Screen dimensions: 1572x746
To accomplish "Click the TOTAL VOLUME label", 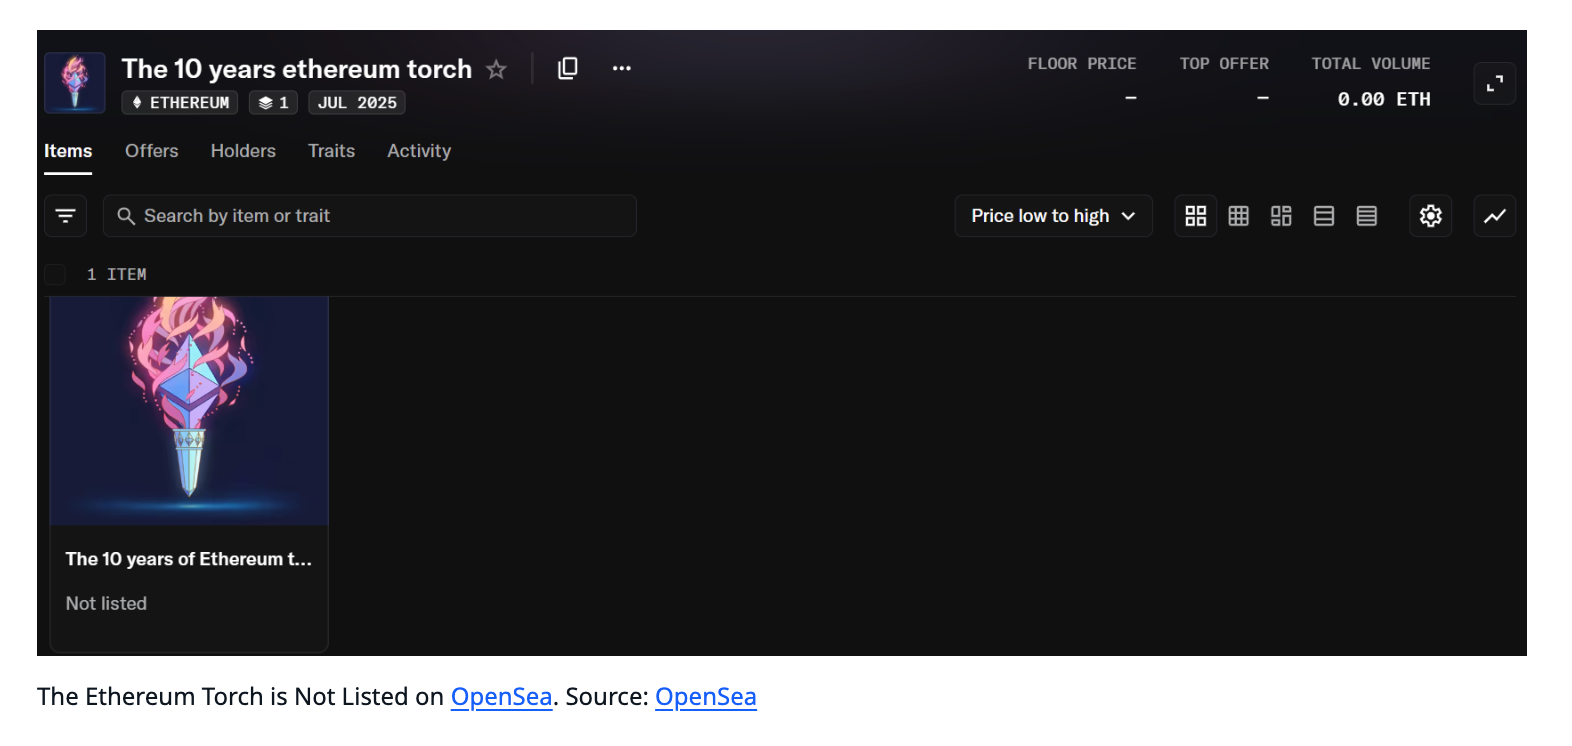I will 1371,64.
